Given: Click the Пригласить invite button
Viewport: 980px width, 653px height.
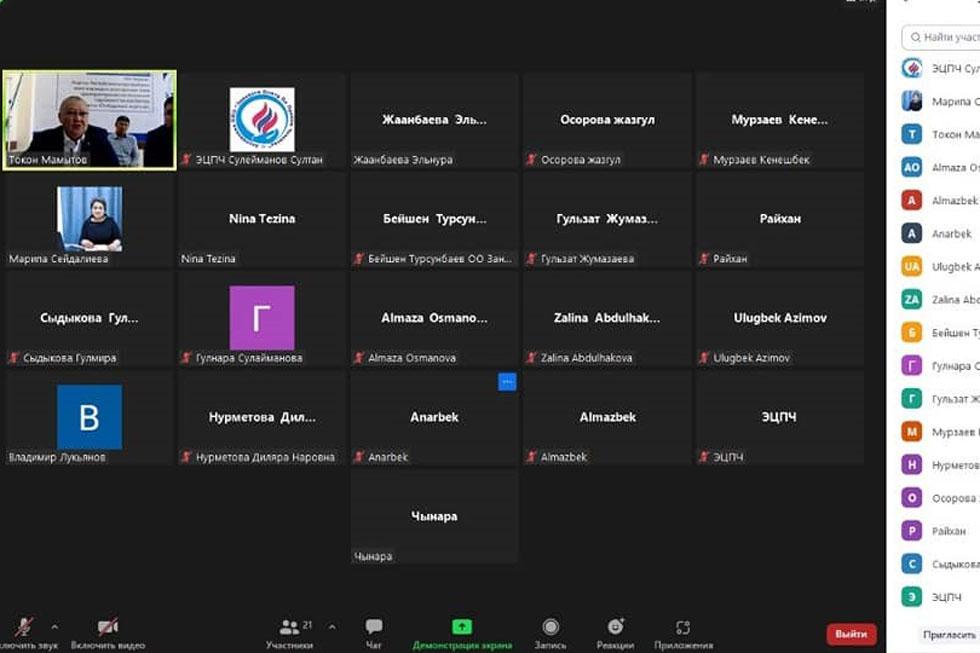Looking at the screenshot, I should [948, 634].
